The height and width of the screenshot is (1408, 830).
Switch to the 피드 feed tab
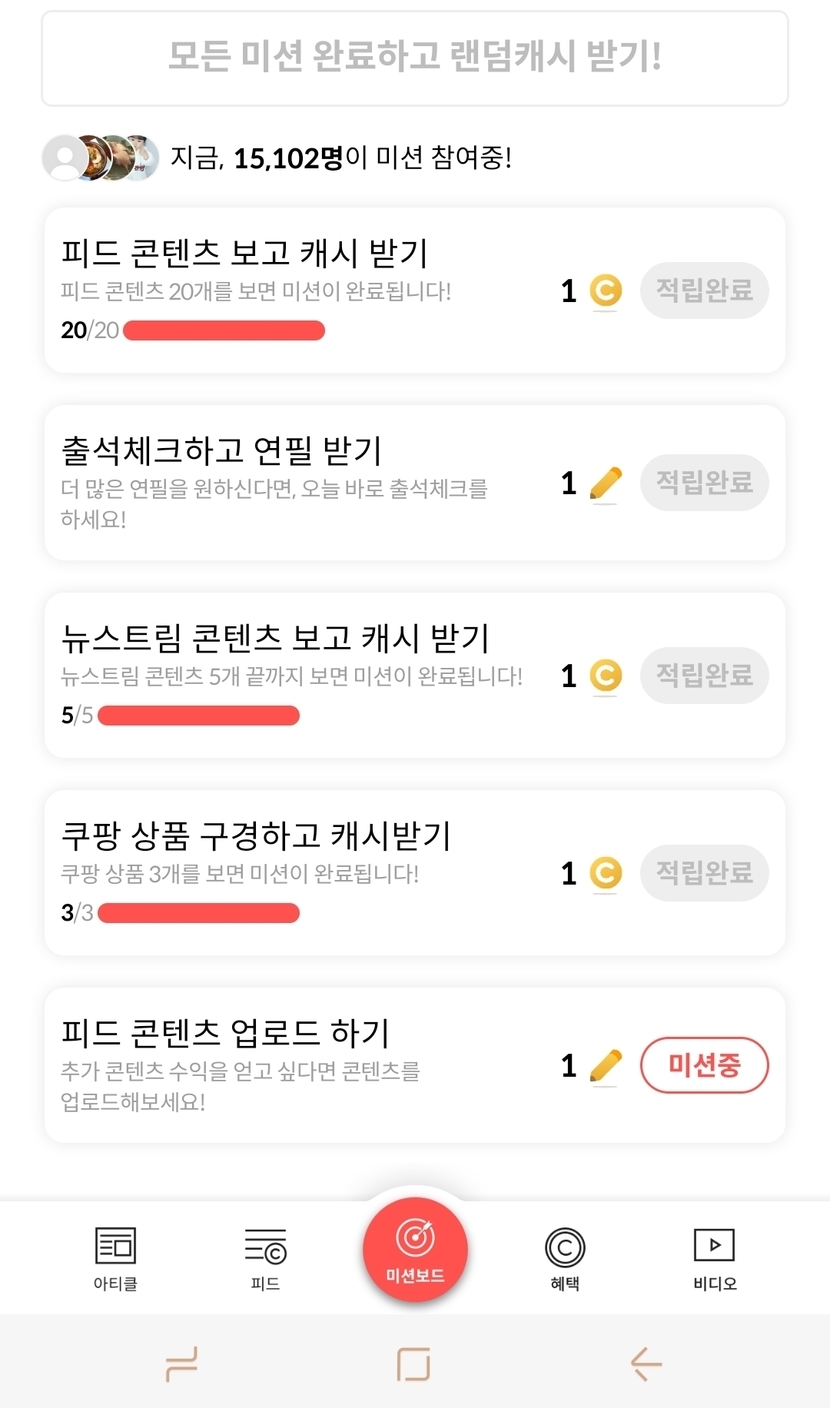[x=265, y=1246]
